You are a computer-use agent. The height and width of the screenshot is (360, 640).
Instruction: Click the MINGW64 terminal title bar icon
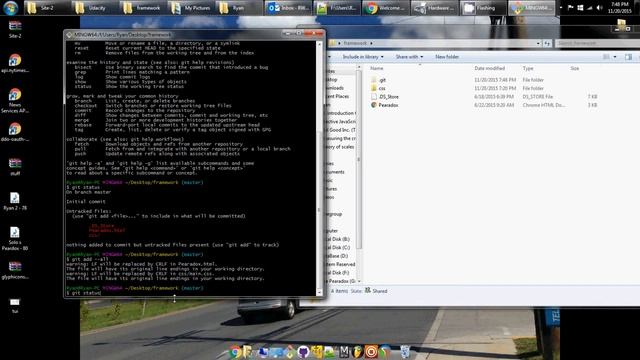click(x=69, y=35)
